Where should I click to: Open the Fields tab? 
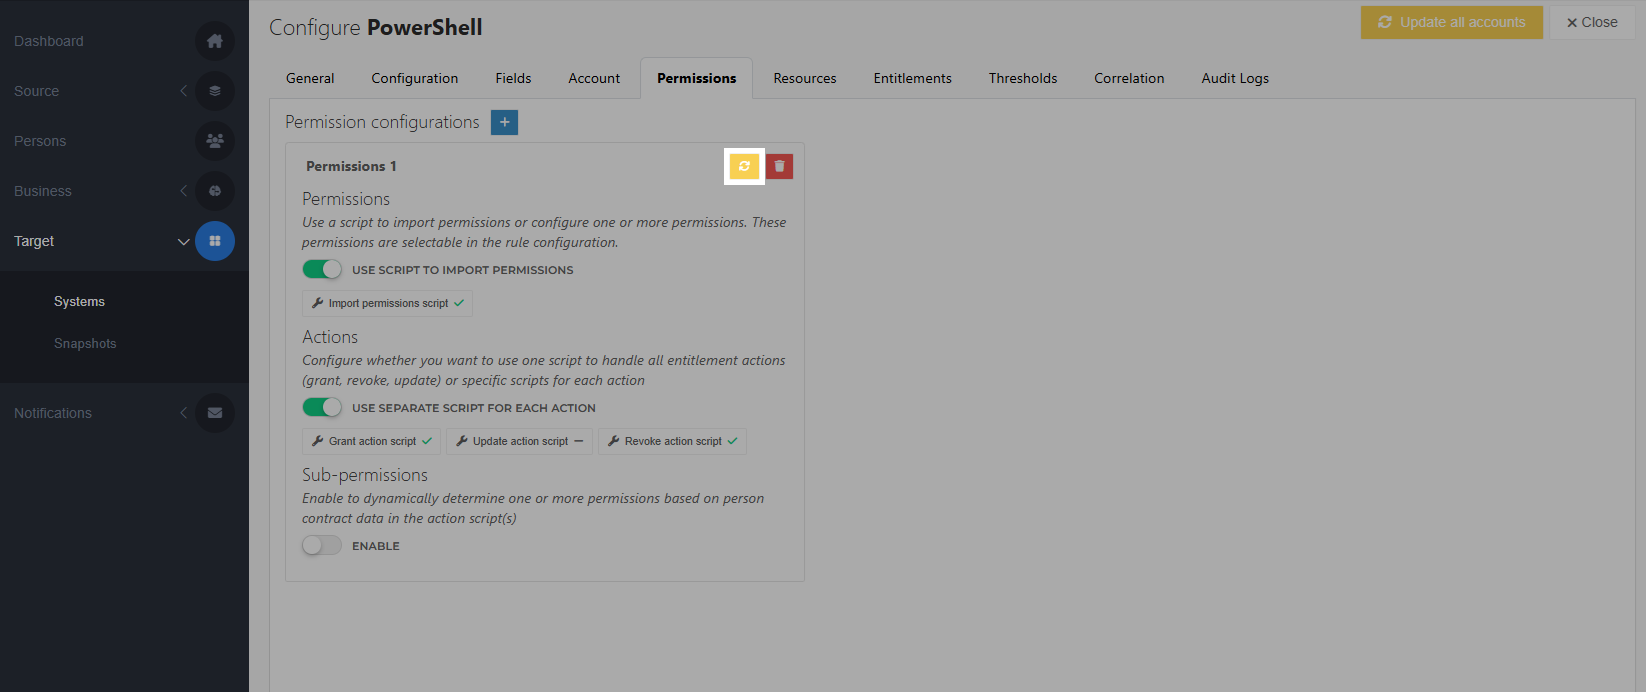pos(513,78)
